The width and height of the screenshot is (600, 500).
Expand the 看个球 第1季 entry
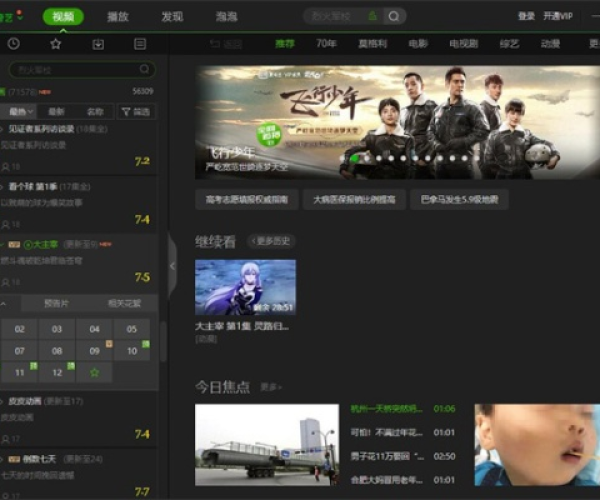[2, 187]
